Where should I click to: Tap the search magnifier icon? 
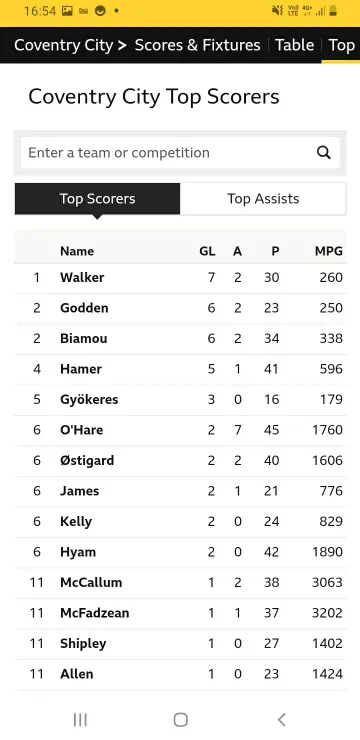tap(324, 152)
